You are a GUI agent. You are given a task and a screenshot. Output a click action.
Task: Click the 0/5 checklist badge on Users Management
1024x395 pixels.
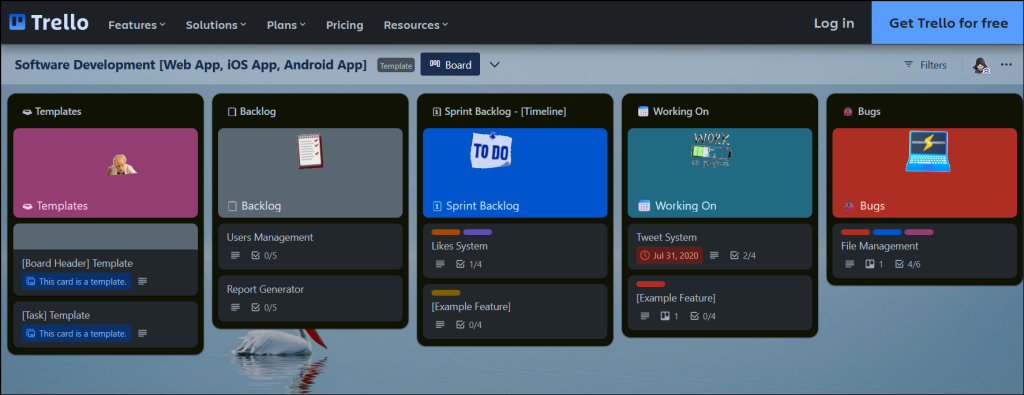(264, 255)
